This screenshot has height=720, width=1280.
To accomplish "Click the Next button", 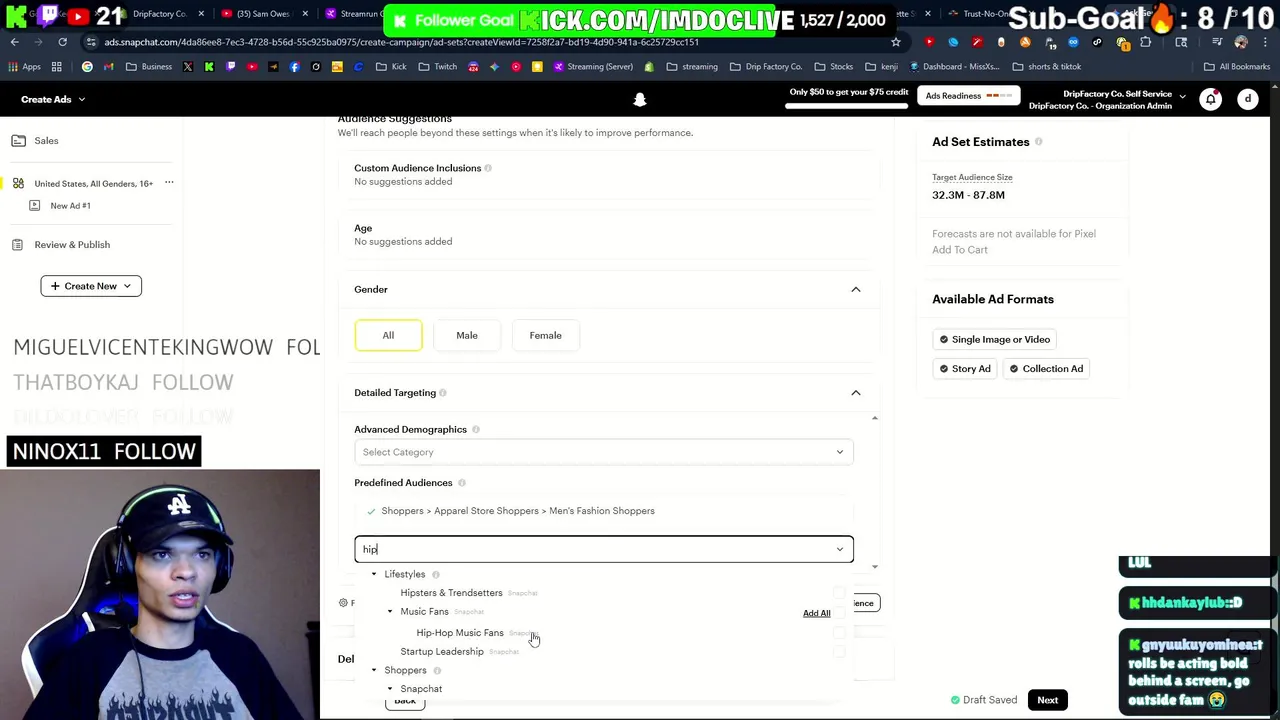I will tap(1047, 700).
